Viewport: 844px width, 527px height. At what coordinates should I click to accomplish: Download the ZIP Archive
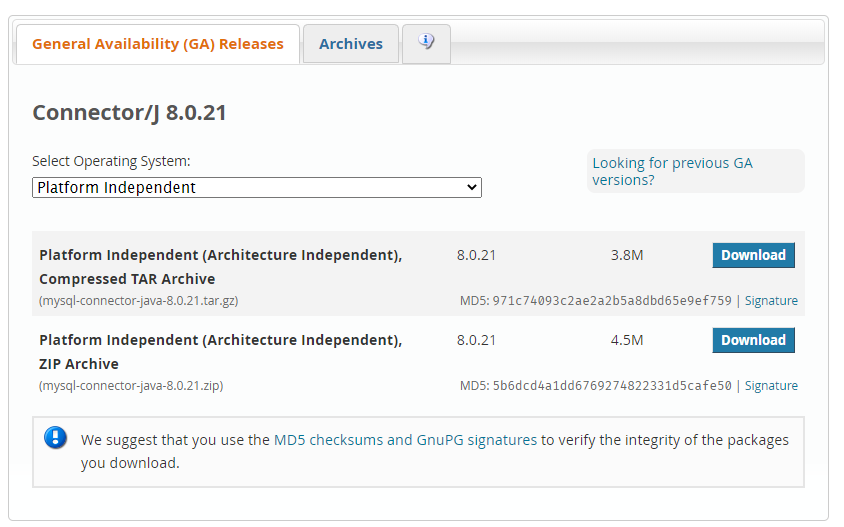(753, 340)
